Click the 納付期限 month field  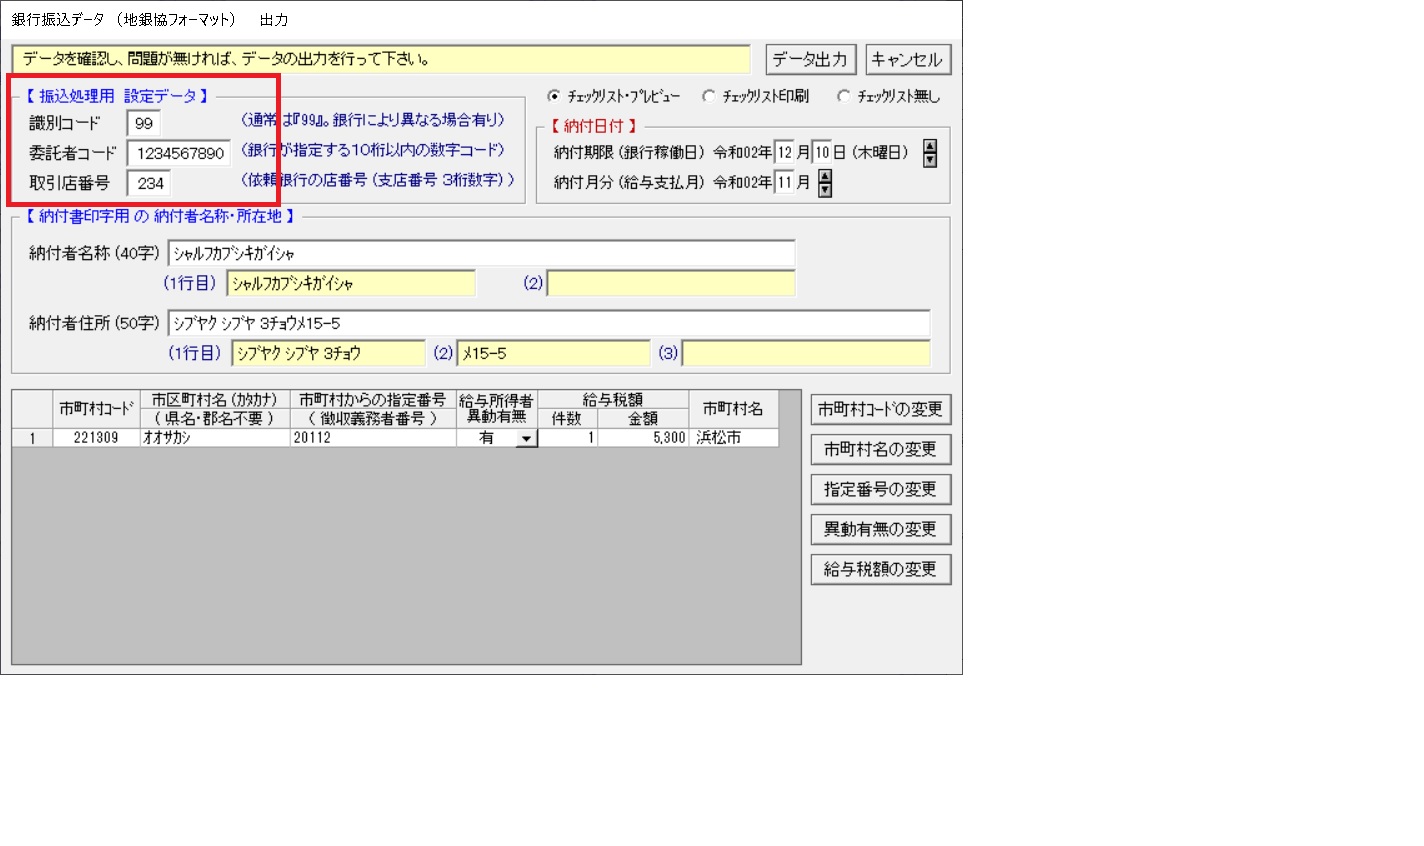784,153
